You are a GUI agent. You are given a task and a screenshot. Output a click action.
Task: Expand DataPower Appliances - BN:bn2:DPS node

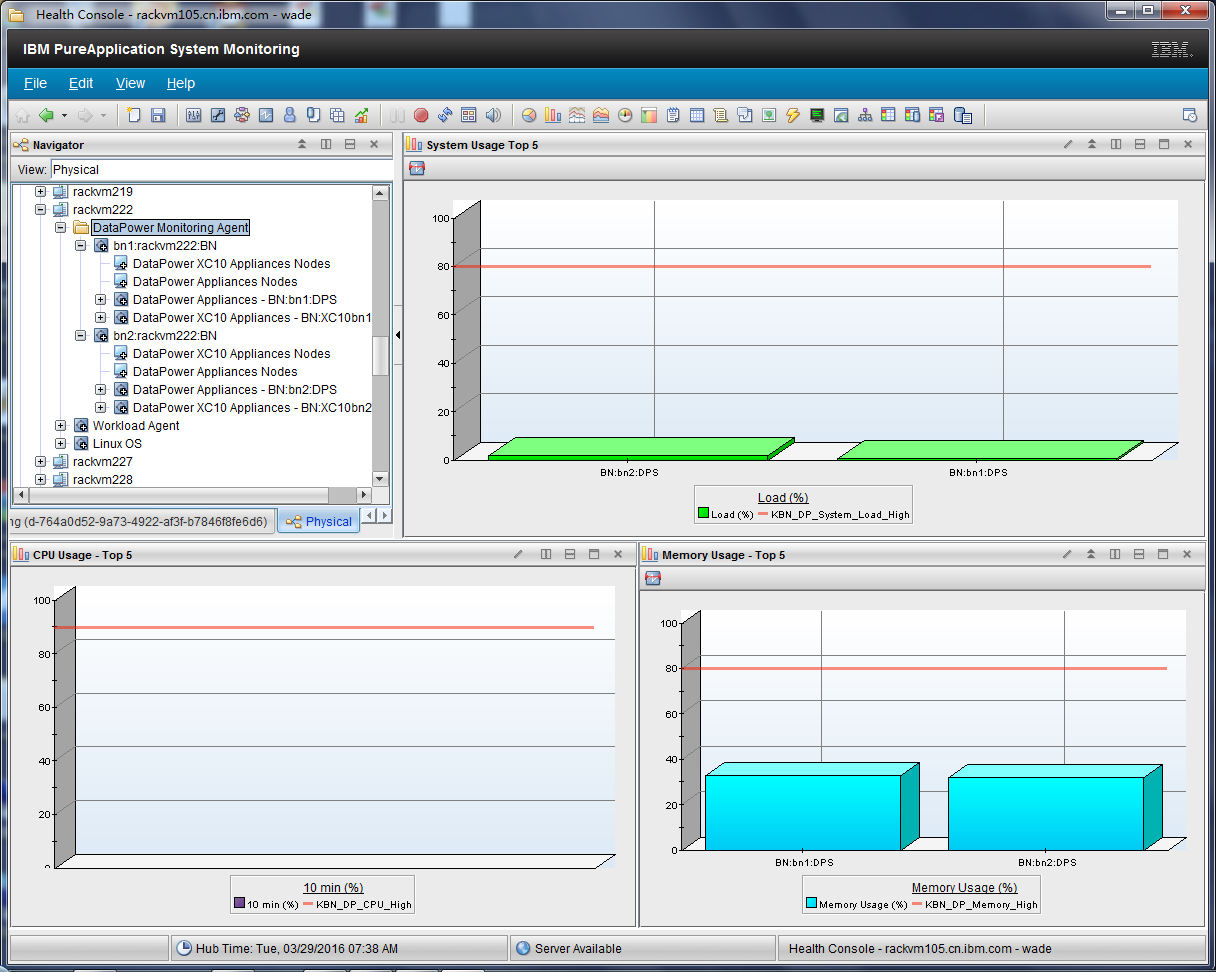[x=100, y=390]
